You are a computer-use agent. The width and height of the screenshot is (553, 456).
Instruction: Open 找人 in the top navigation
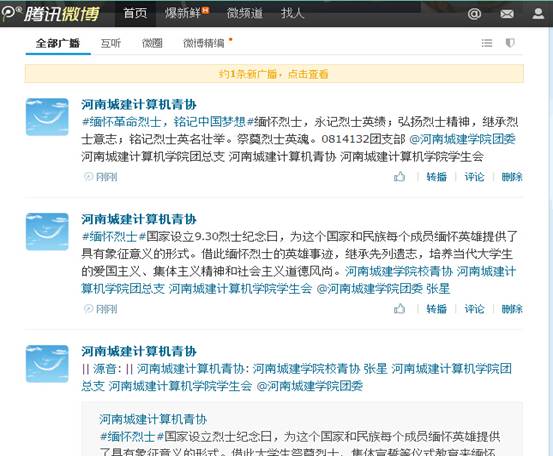click(292, 13)
